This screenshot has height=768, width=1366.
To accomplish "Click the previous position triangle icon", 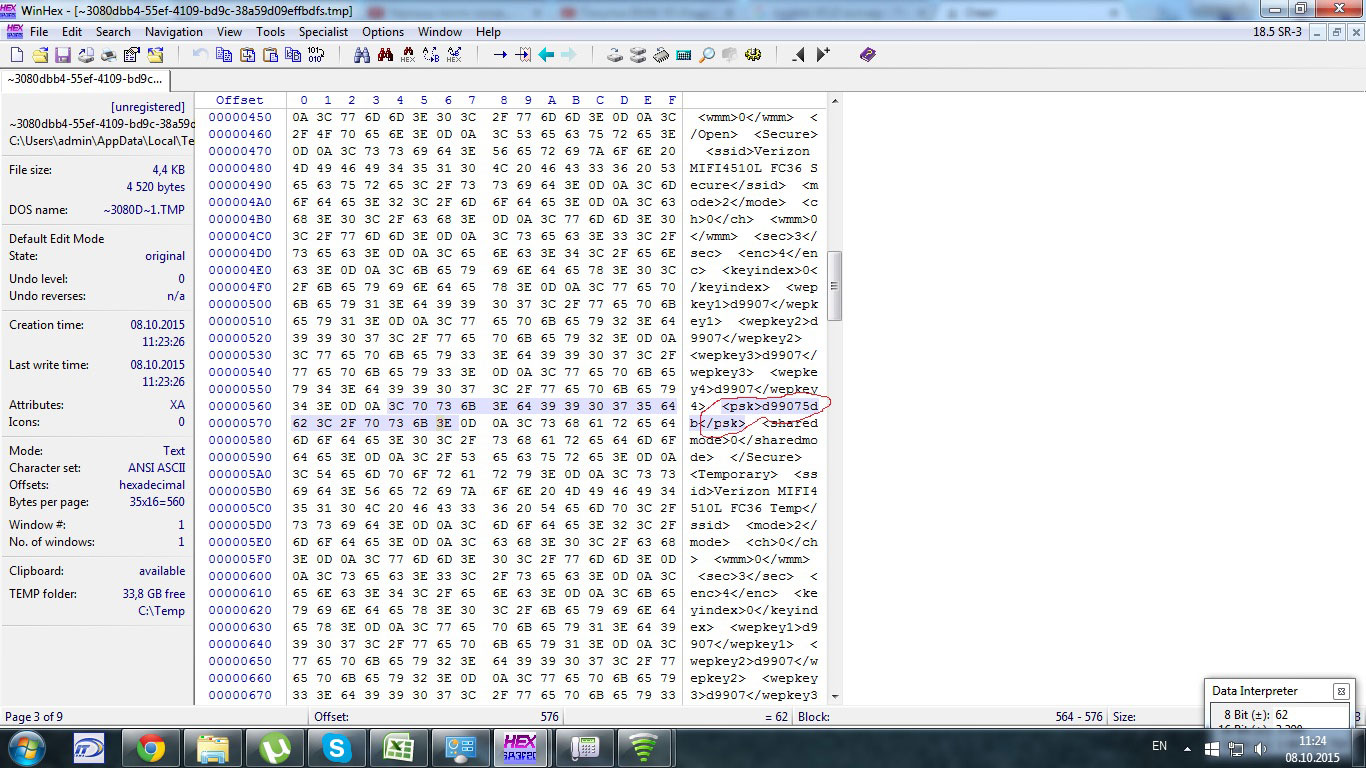I will point(799,55).
